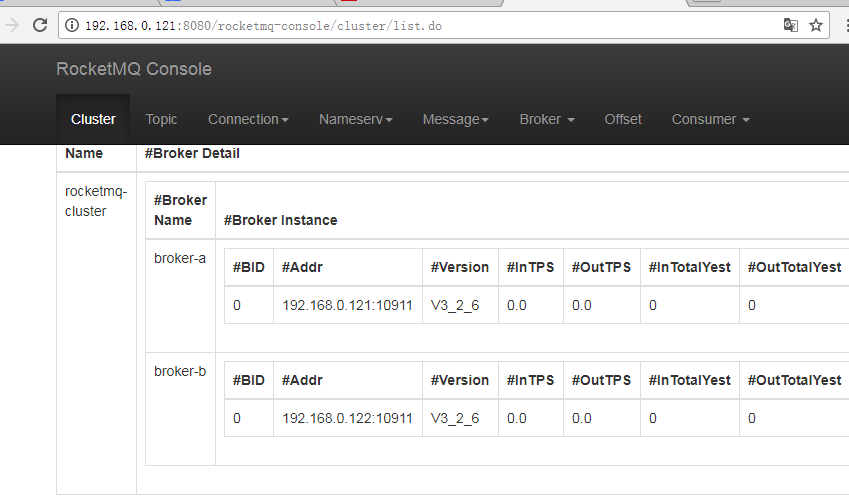The image size is (849, 503).
Task: Go to the Offset menu item
Action: tap(623, 119)
